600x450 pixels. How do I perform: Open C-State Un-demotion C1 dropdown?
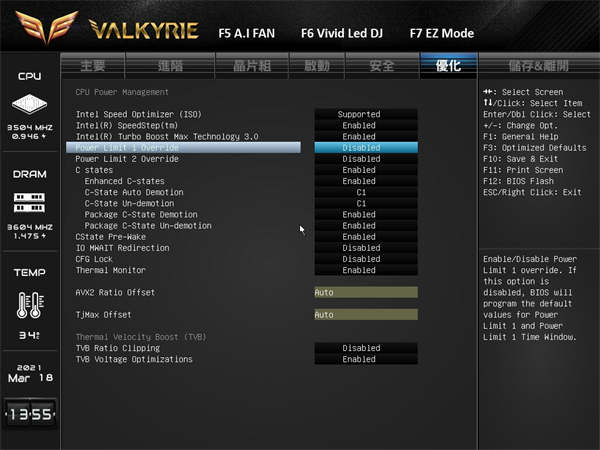366,203
